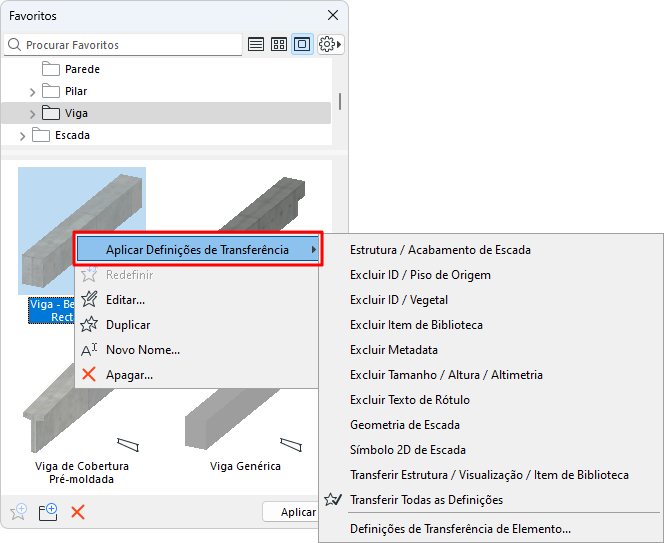Viewport: 664px width, 543px height.
Task: Select Símbolo 2D de Escada
Action: 491,450
